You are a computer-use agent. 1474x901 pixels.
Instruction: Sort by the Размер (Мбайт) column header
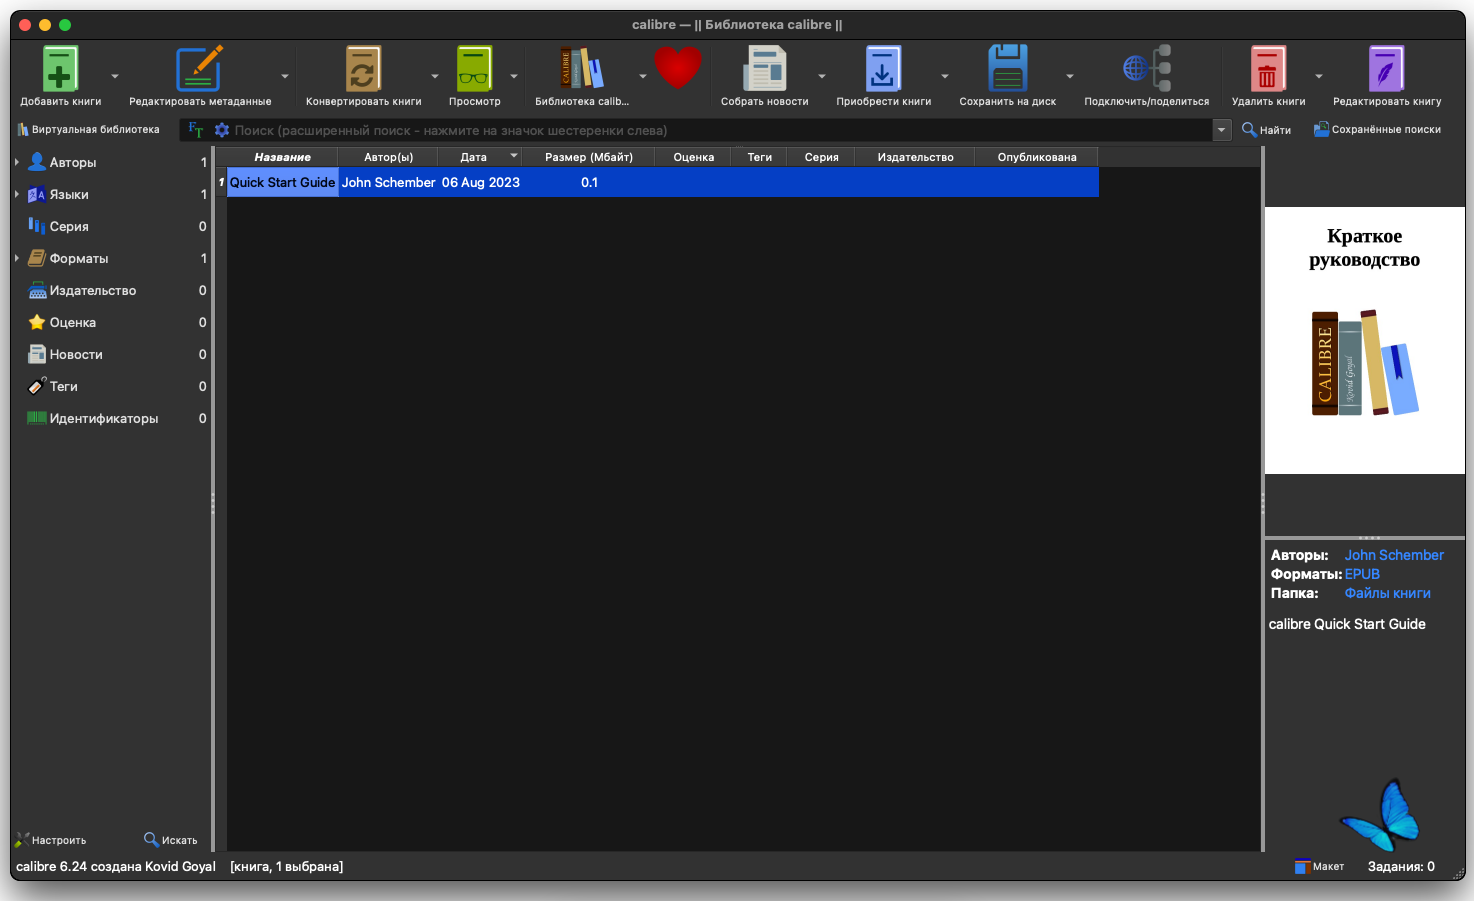pos(589,157)
